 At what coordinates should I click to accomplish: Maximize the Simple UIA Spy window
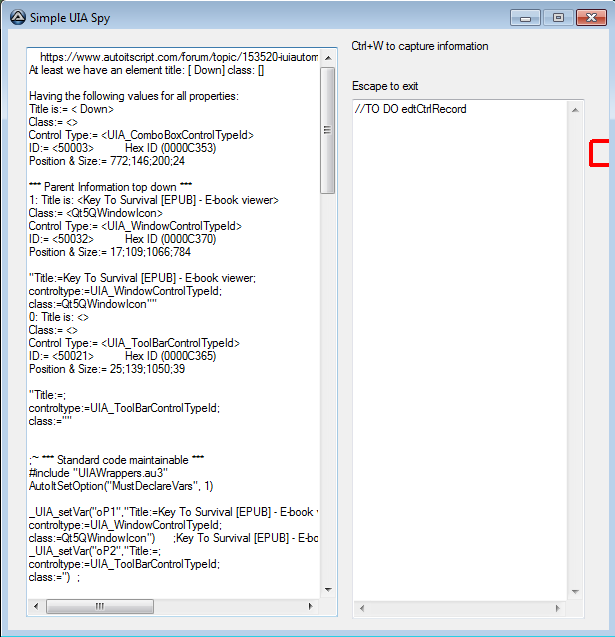point(558,18)
